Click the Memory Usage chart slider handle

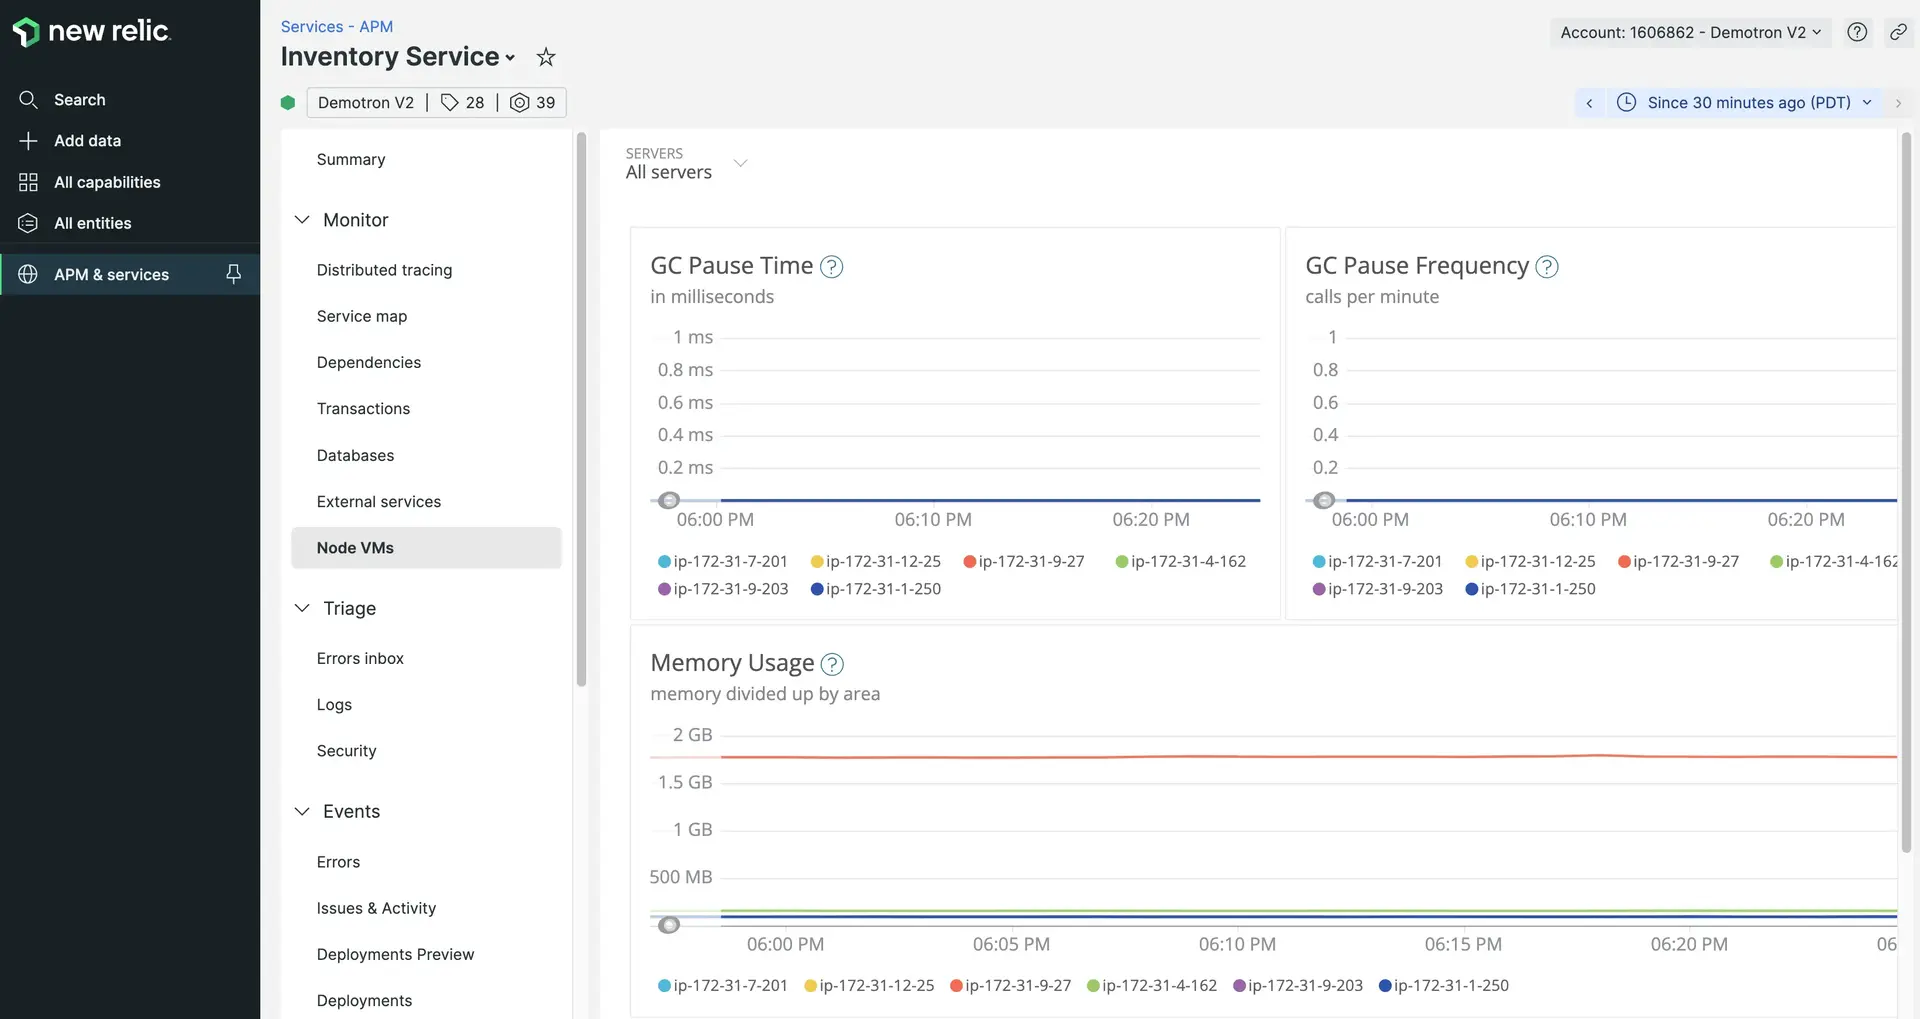pos(669,925)
